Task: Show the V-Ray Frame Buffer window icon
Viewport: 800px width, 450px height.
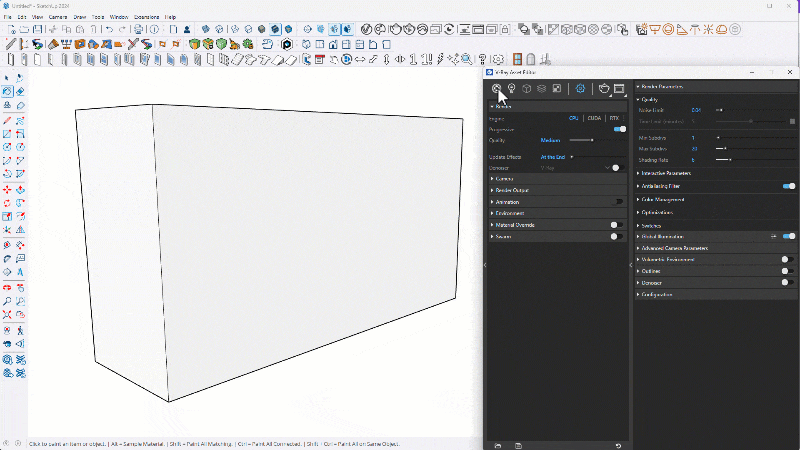Action: coord(619,88)
